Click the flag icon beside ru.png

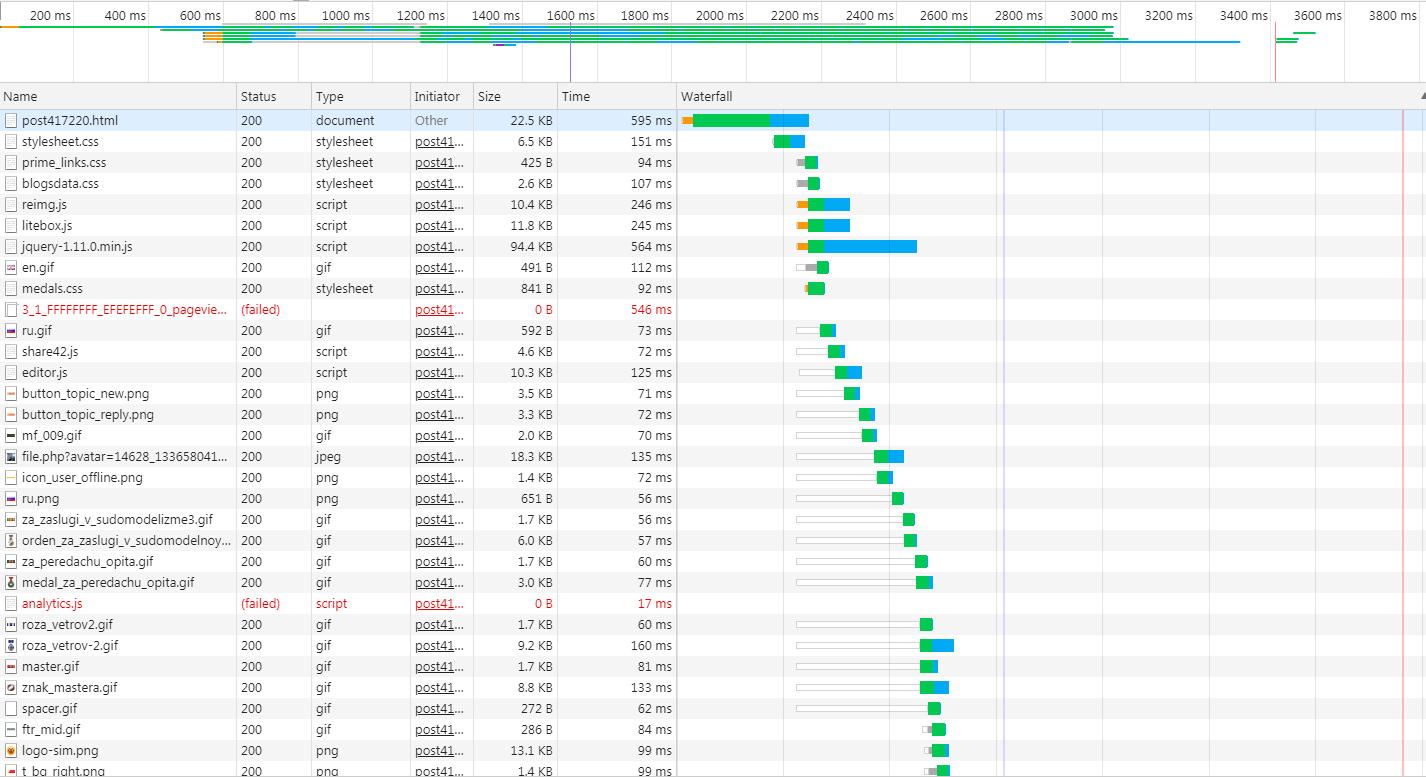point(11,498)
